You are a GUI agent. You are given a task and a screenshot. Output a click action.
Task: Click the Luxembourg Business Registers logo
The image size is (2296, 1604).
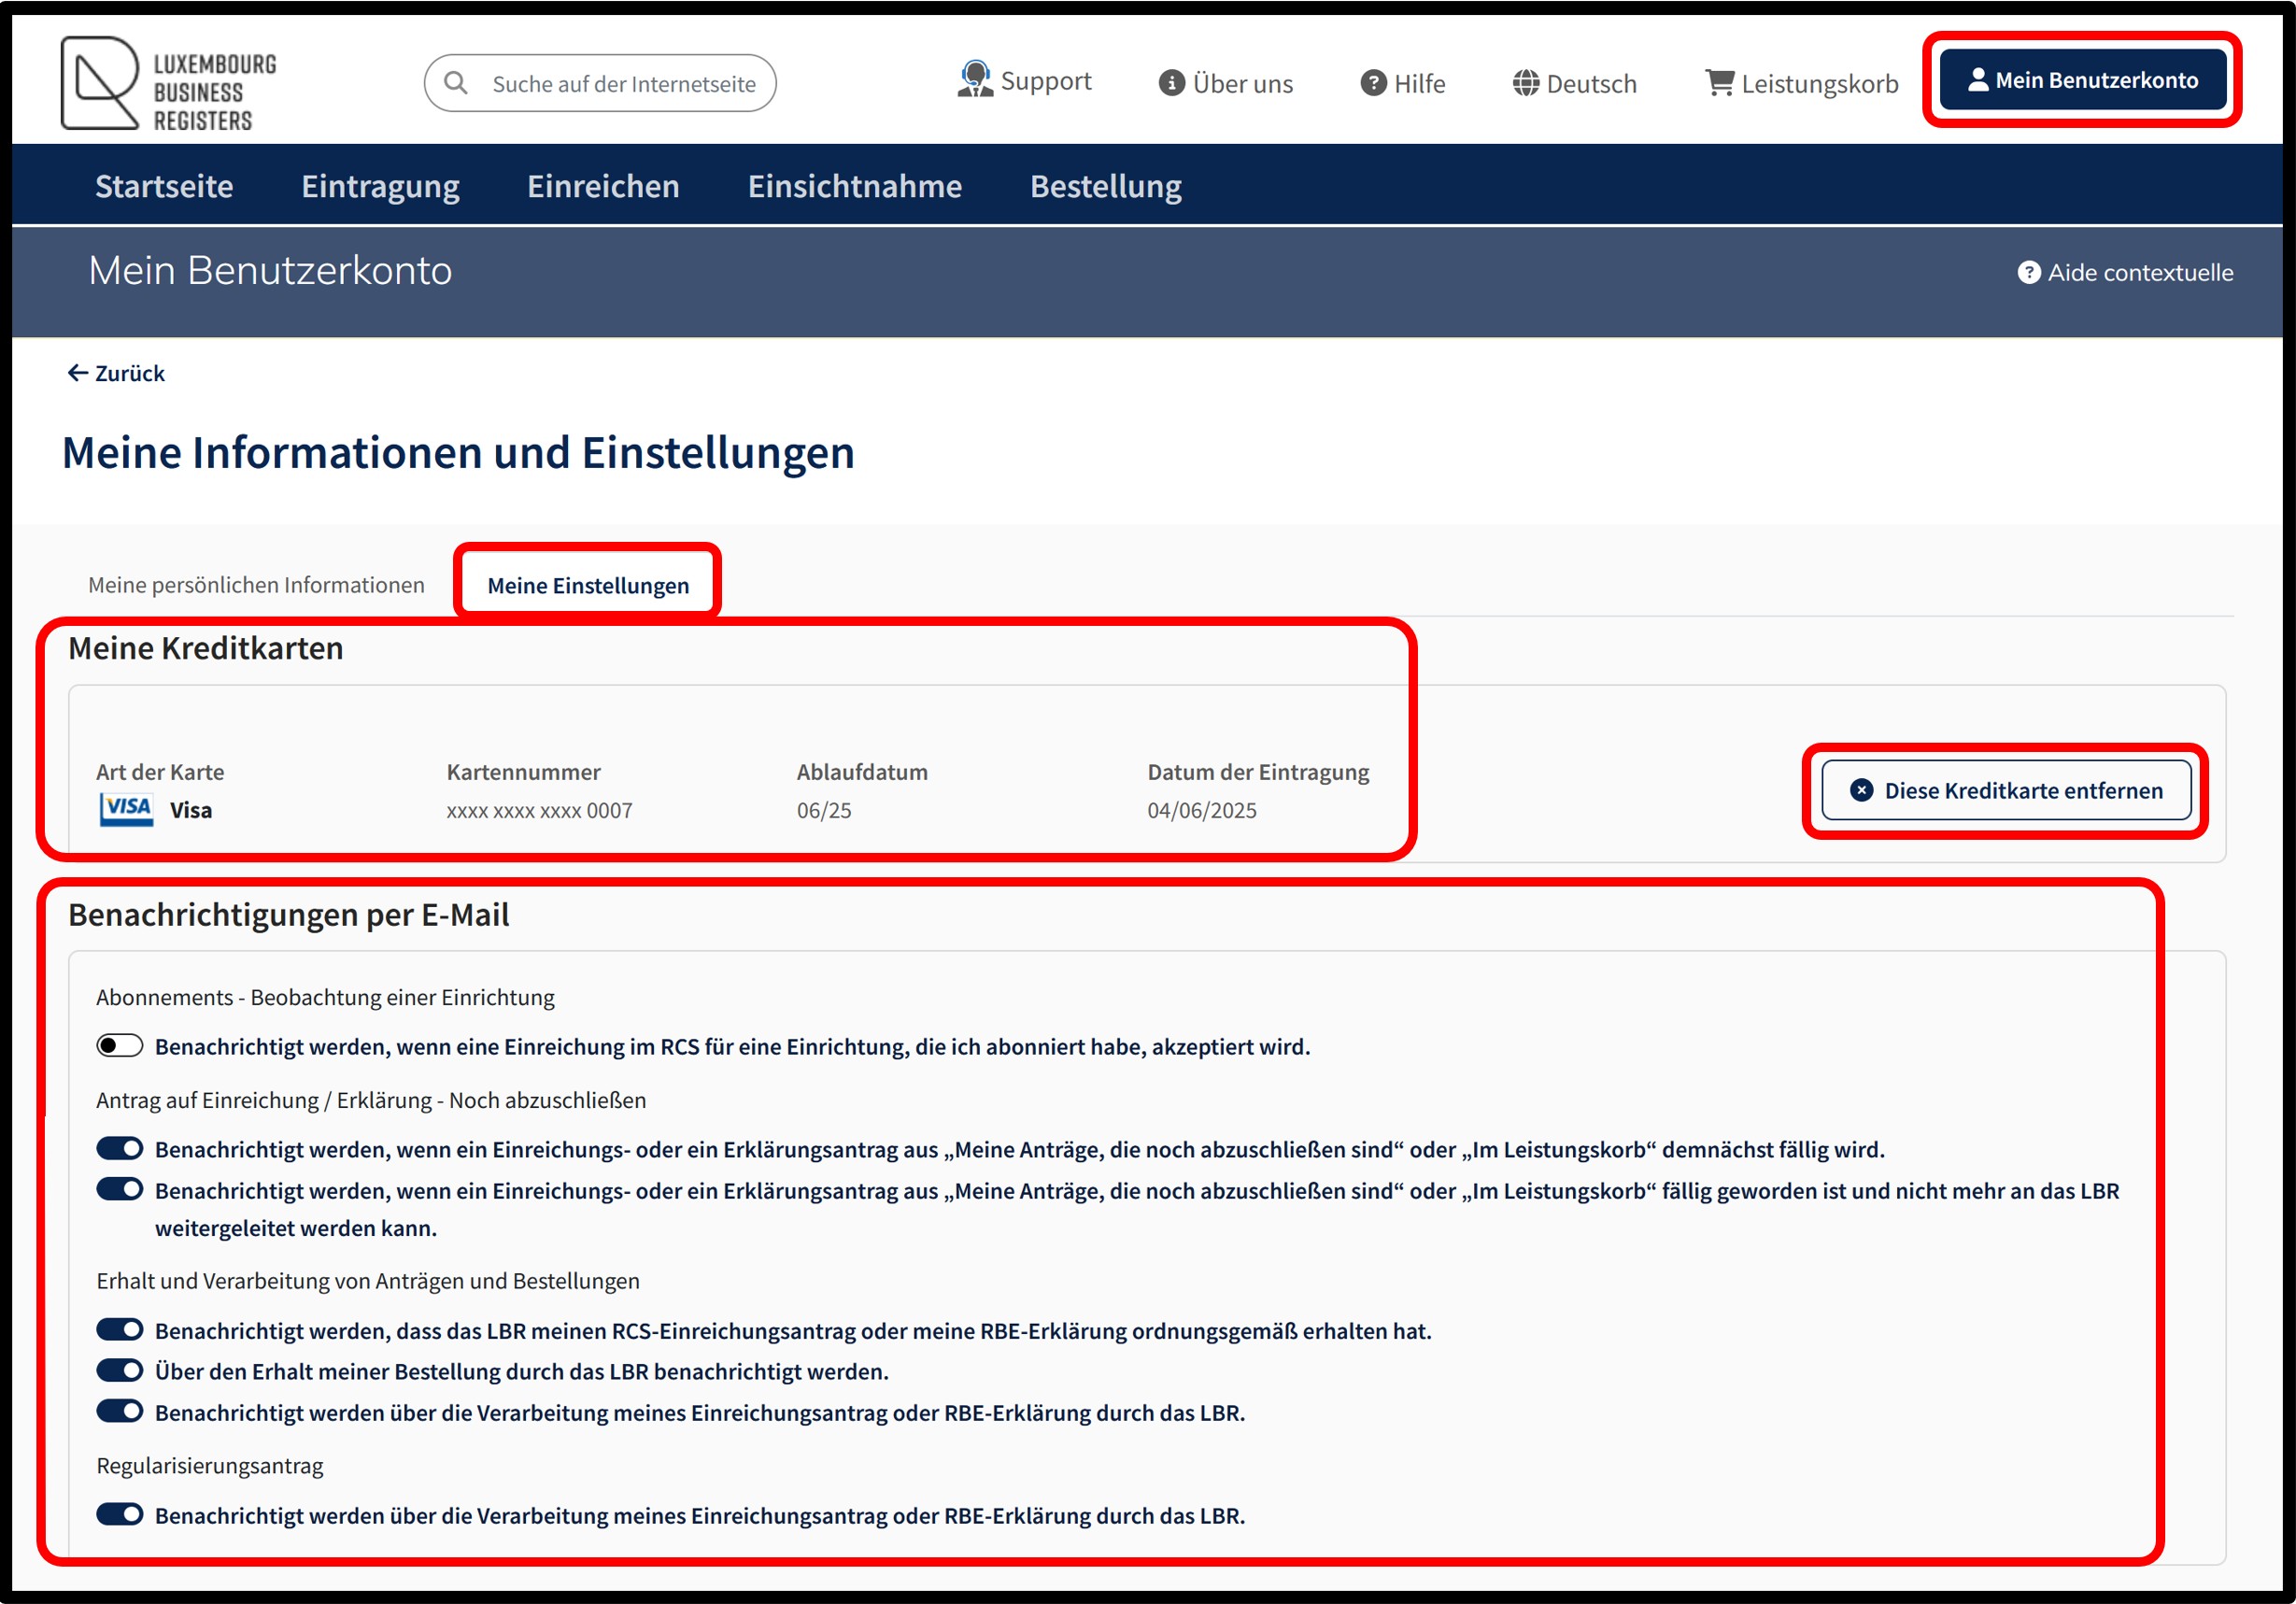click(x=168, y=84)
